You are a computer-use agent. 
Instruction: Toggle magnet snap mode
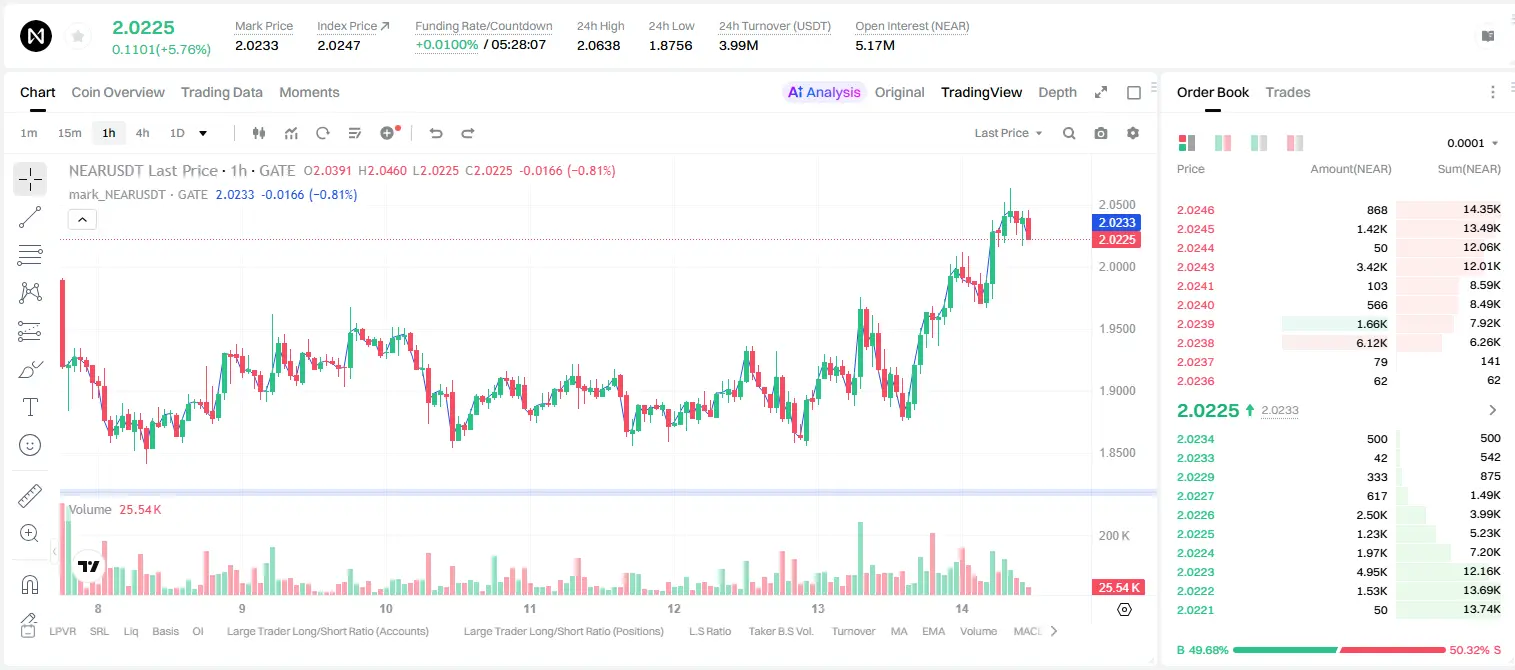click(30, 584)
